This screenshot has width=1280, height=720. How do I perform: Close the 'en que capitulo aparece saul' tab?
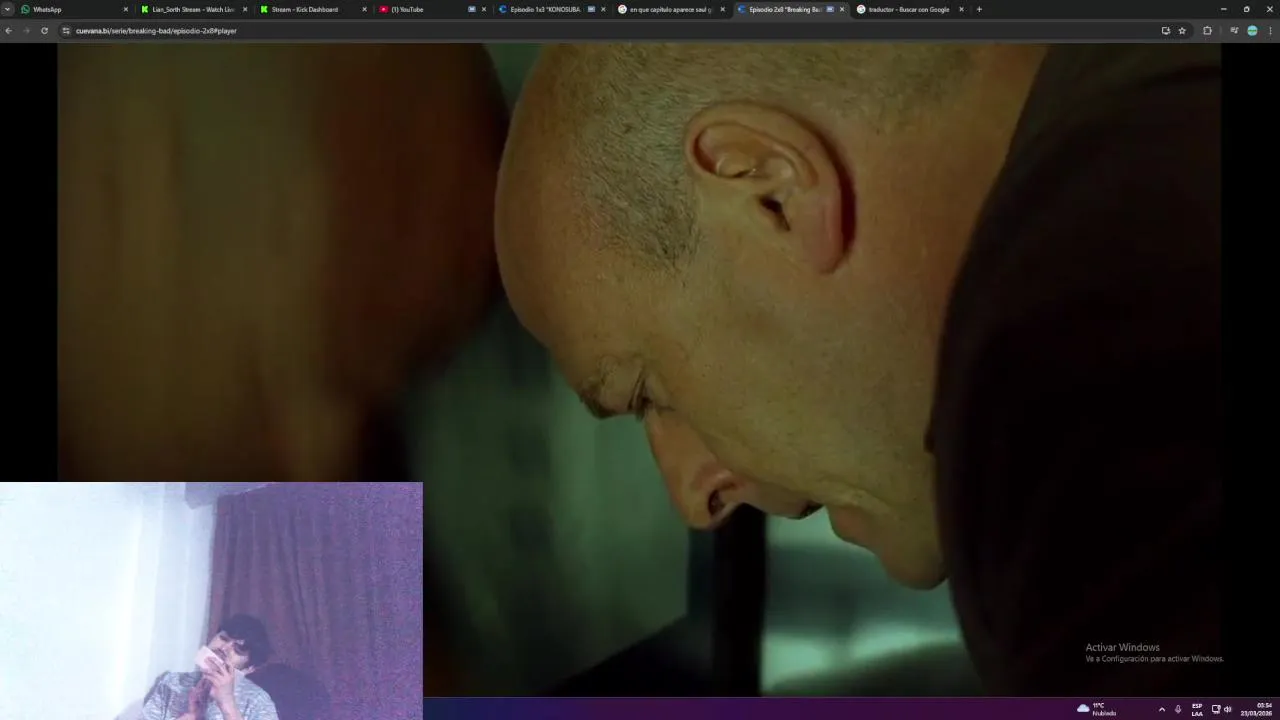(x=722, y=9)
